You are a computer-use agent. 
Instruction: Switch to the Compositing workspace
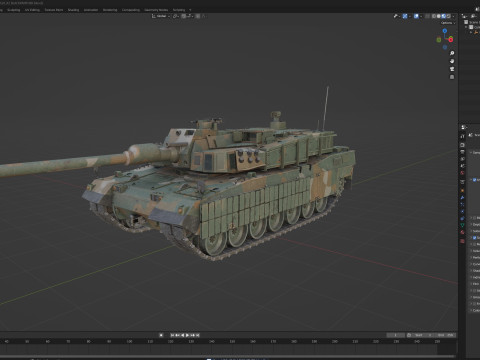tap(131, 10)
